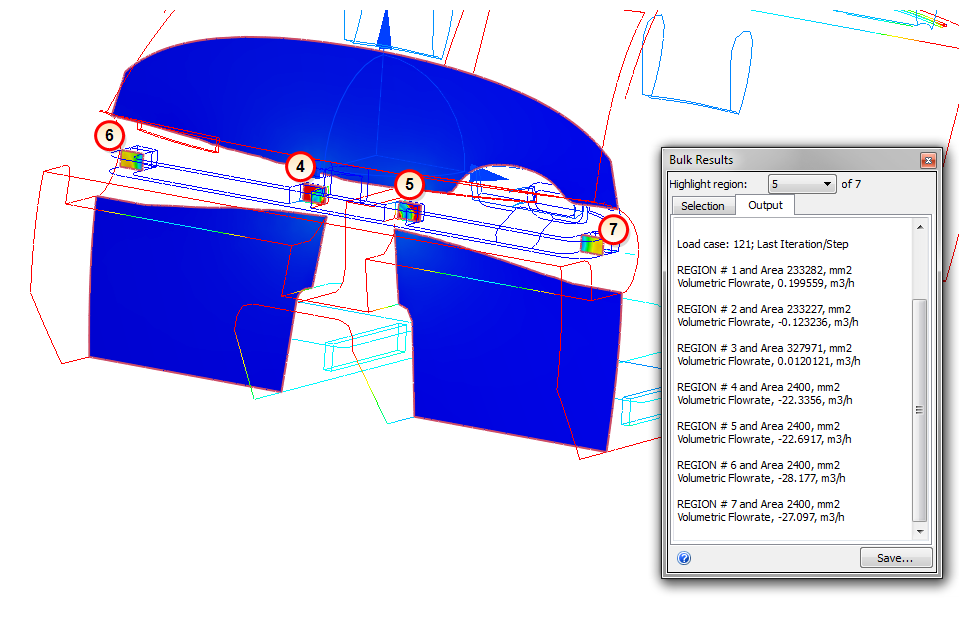
Task: Click the output panel scrollbar thumb
Action: pyautogui.click(x=920, y=410)
